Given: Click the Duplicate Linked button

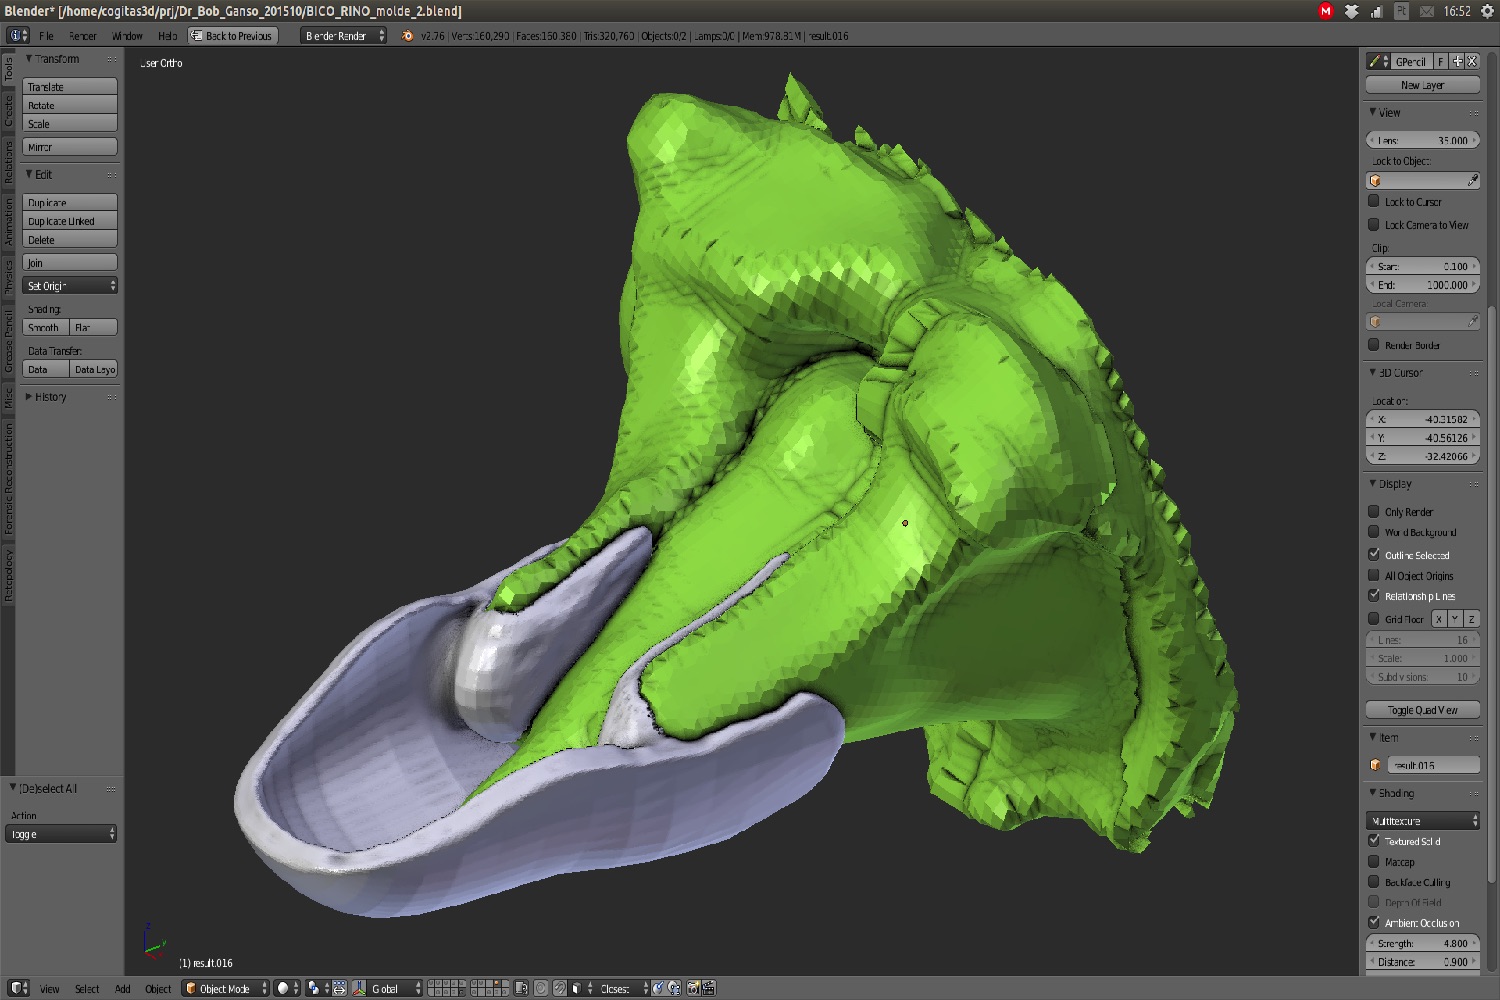Looking at the screenshot, I should coord(70,221).
